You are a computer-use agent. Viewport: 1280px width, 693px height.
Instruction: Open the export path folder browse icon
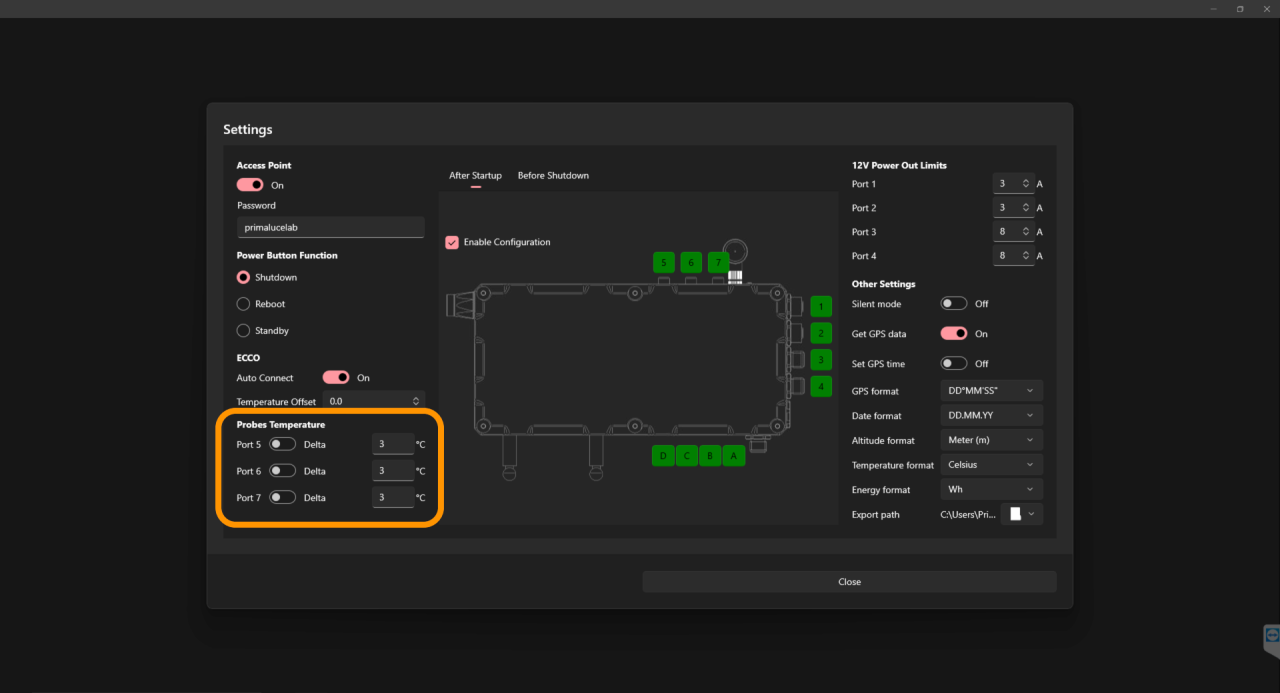(x=1016, y=514)
